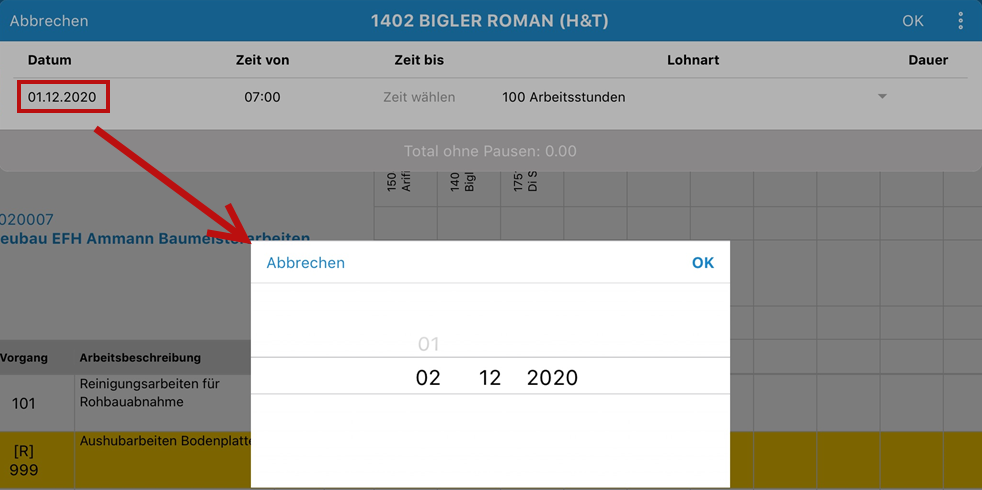Open Neubau EFH Ammann Baumeisterarbeiten project link
Screen dimensions: 982x490
coord(155,238)
